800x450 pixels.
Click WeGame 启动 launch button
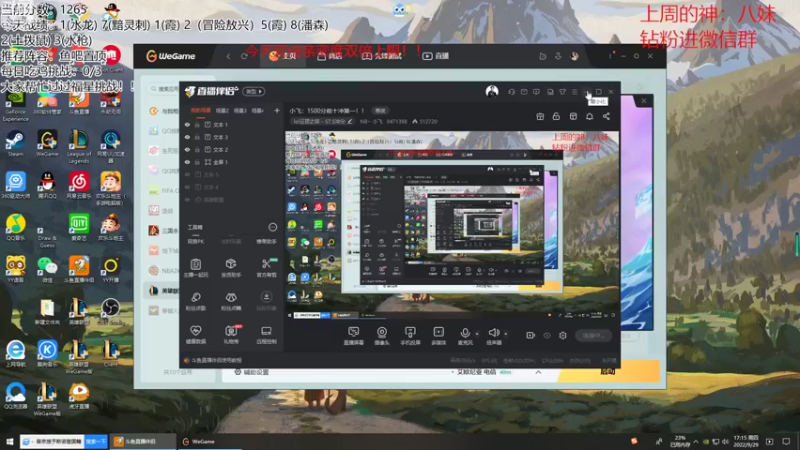point(608,371)
